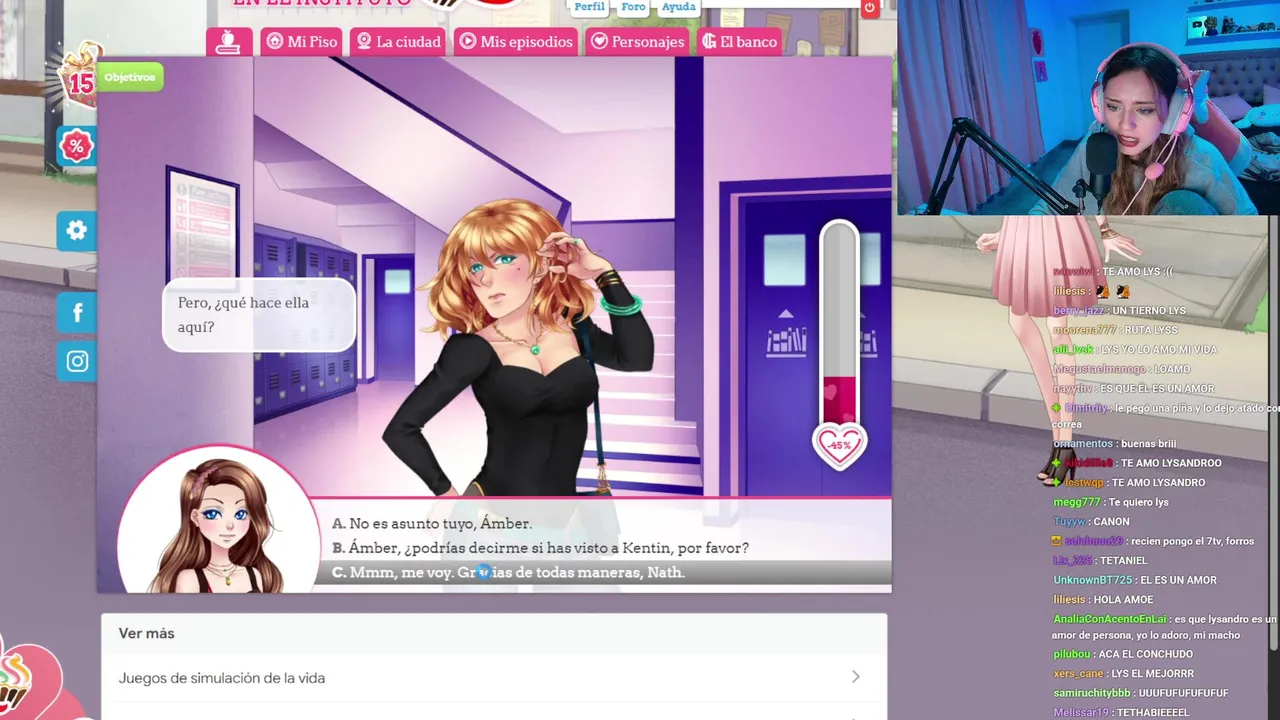The image size is (1280, 720).
Task: Open the book icon tab in game menu
Action: (229, 41)
